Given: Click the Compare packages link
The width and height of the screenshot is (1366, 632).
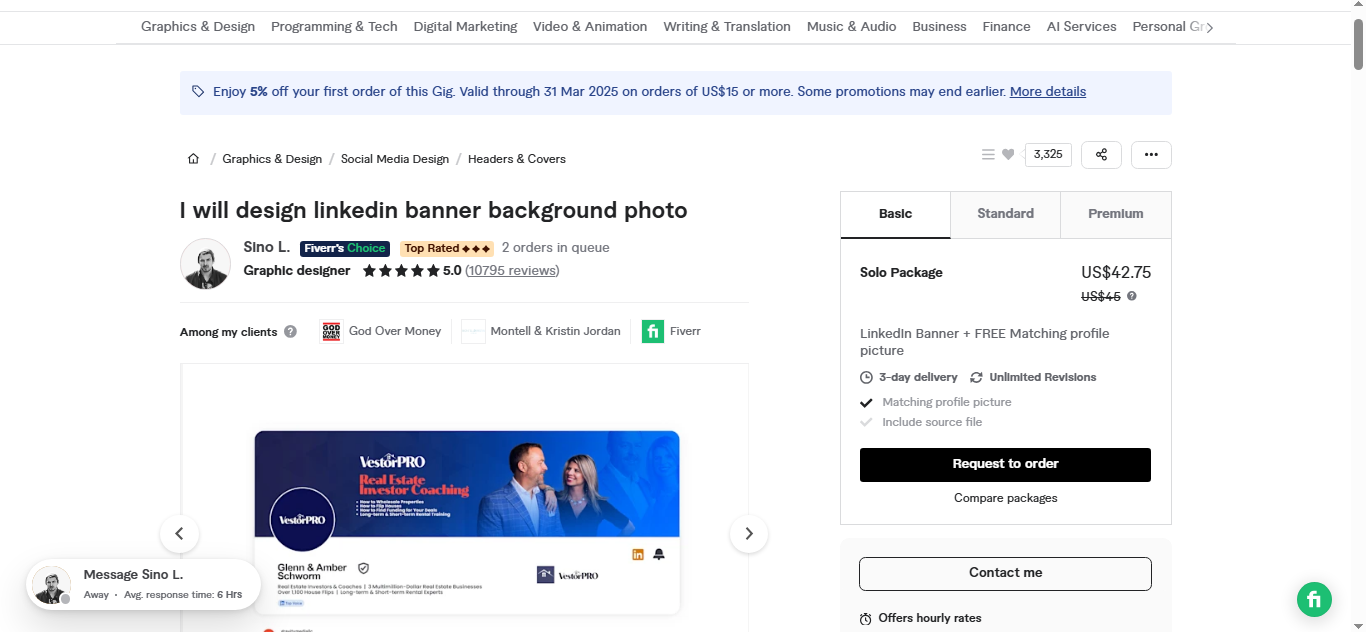Looking at the screenshot, I should point(1005,497).
